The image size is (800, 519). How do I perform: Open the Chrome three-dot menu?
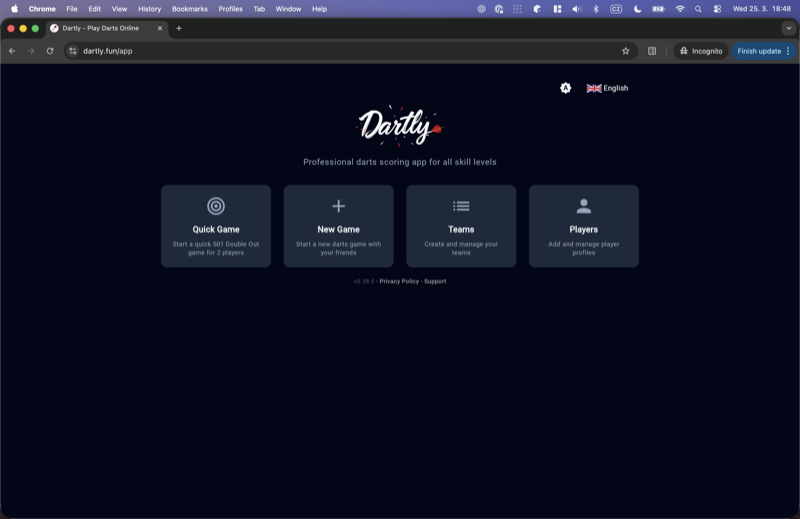point(788,51)
